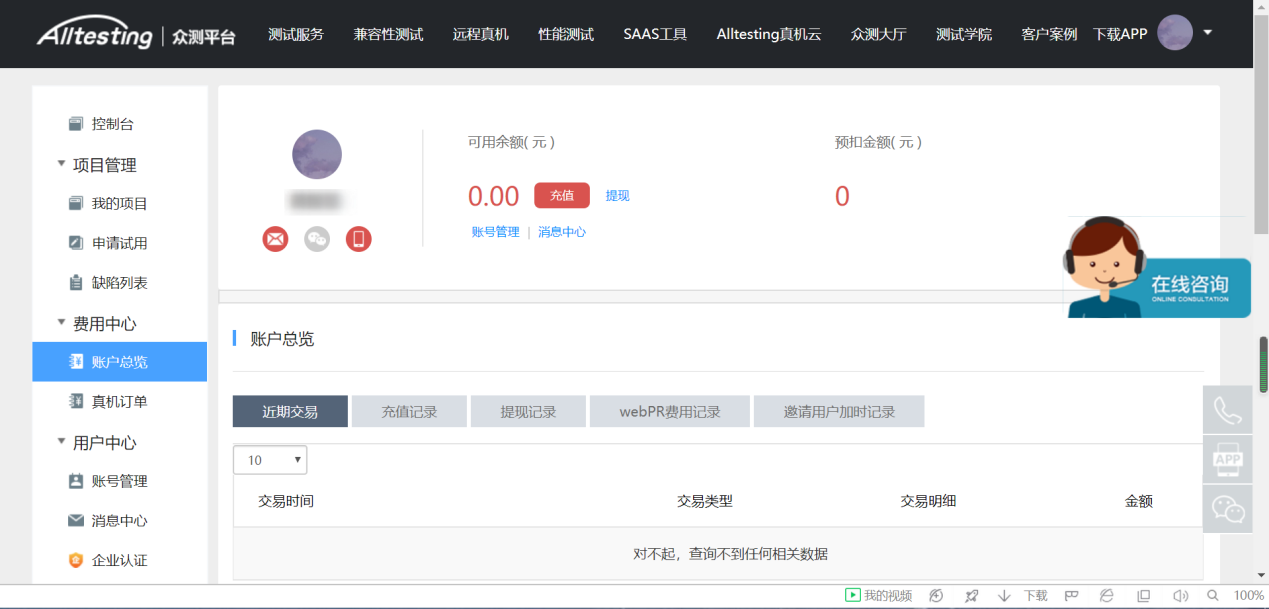The height and width of the screenshot is (609, 1269).
Task: Click the gray WeChat icon under avatar
Action: pos(317,239)
